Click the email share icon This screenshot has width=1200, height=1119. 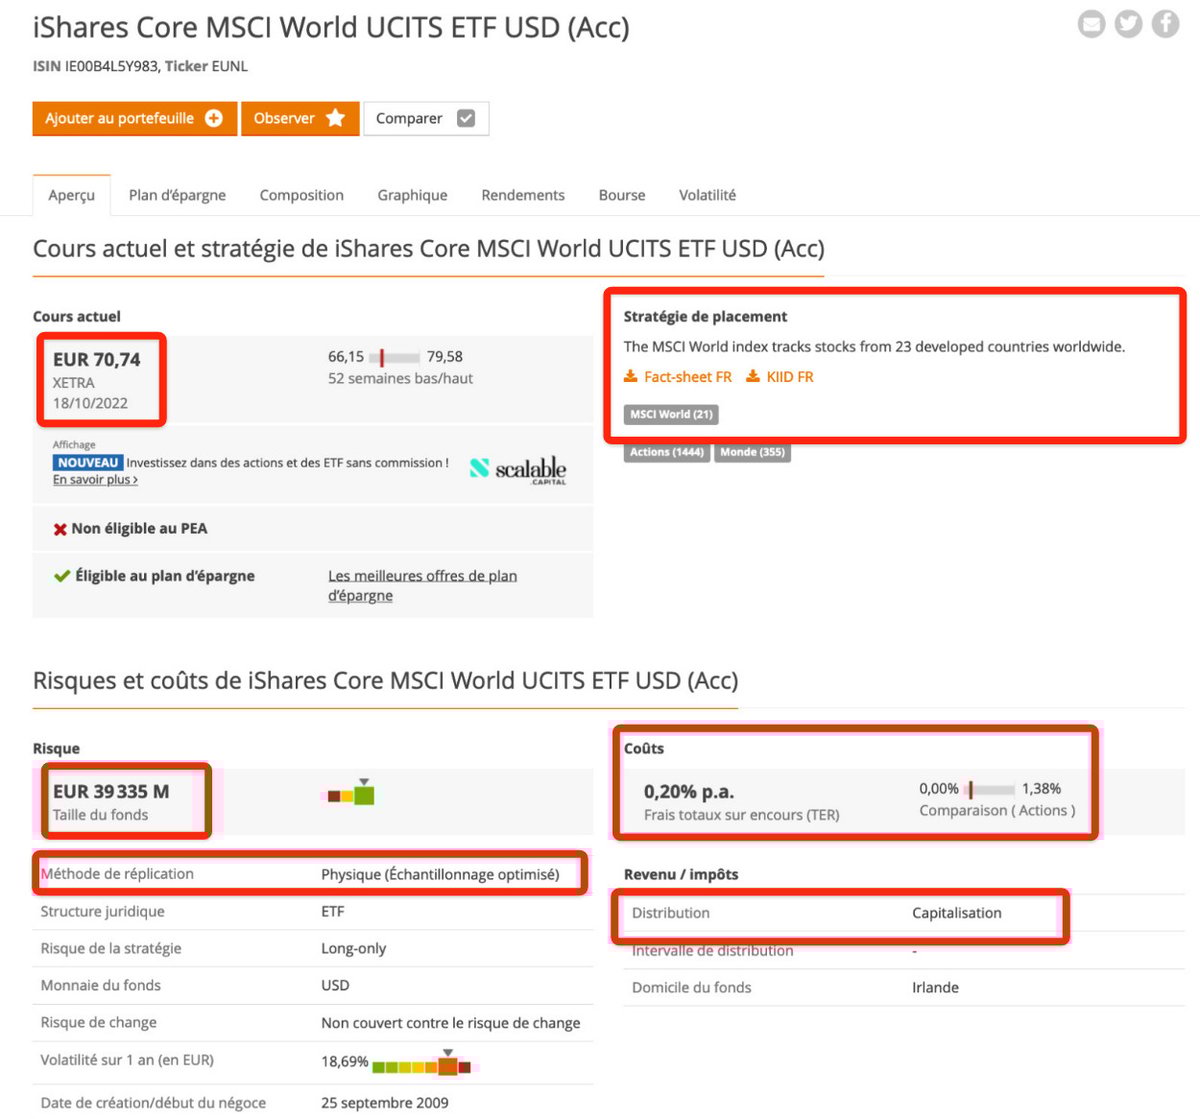[x=1091, y=23]
